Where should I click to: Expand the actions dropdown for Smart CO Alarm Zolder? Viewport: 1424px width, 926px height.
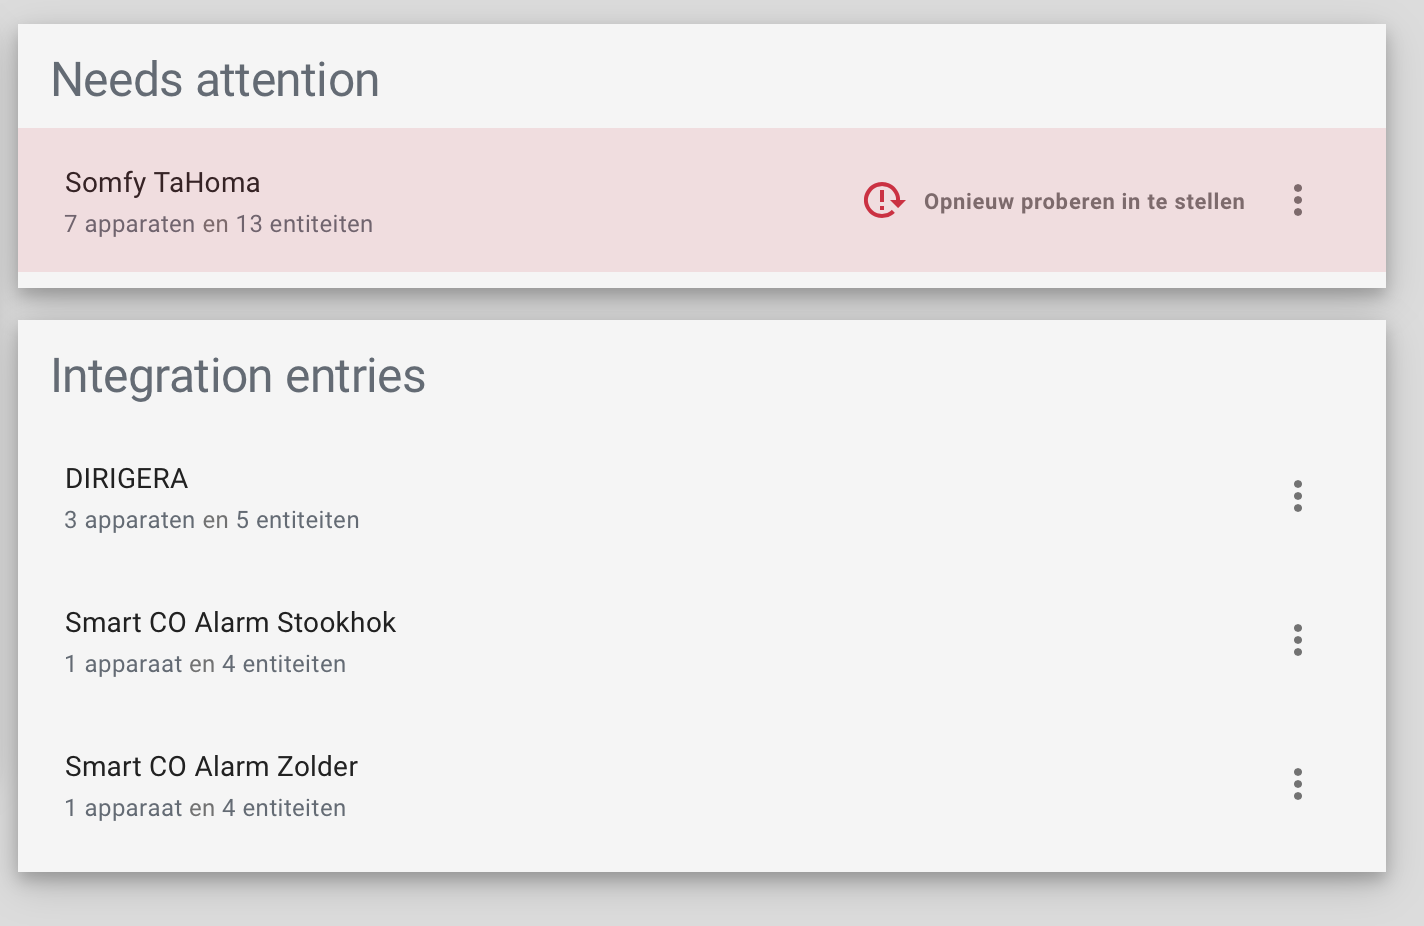(x=1297, y=785)
